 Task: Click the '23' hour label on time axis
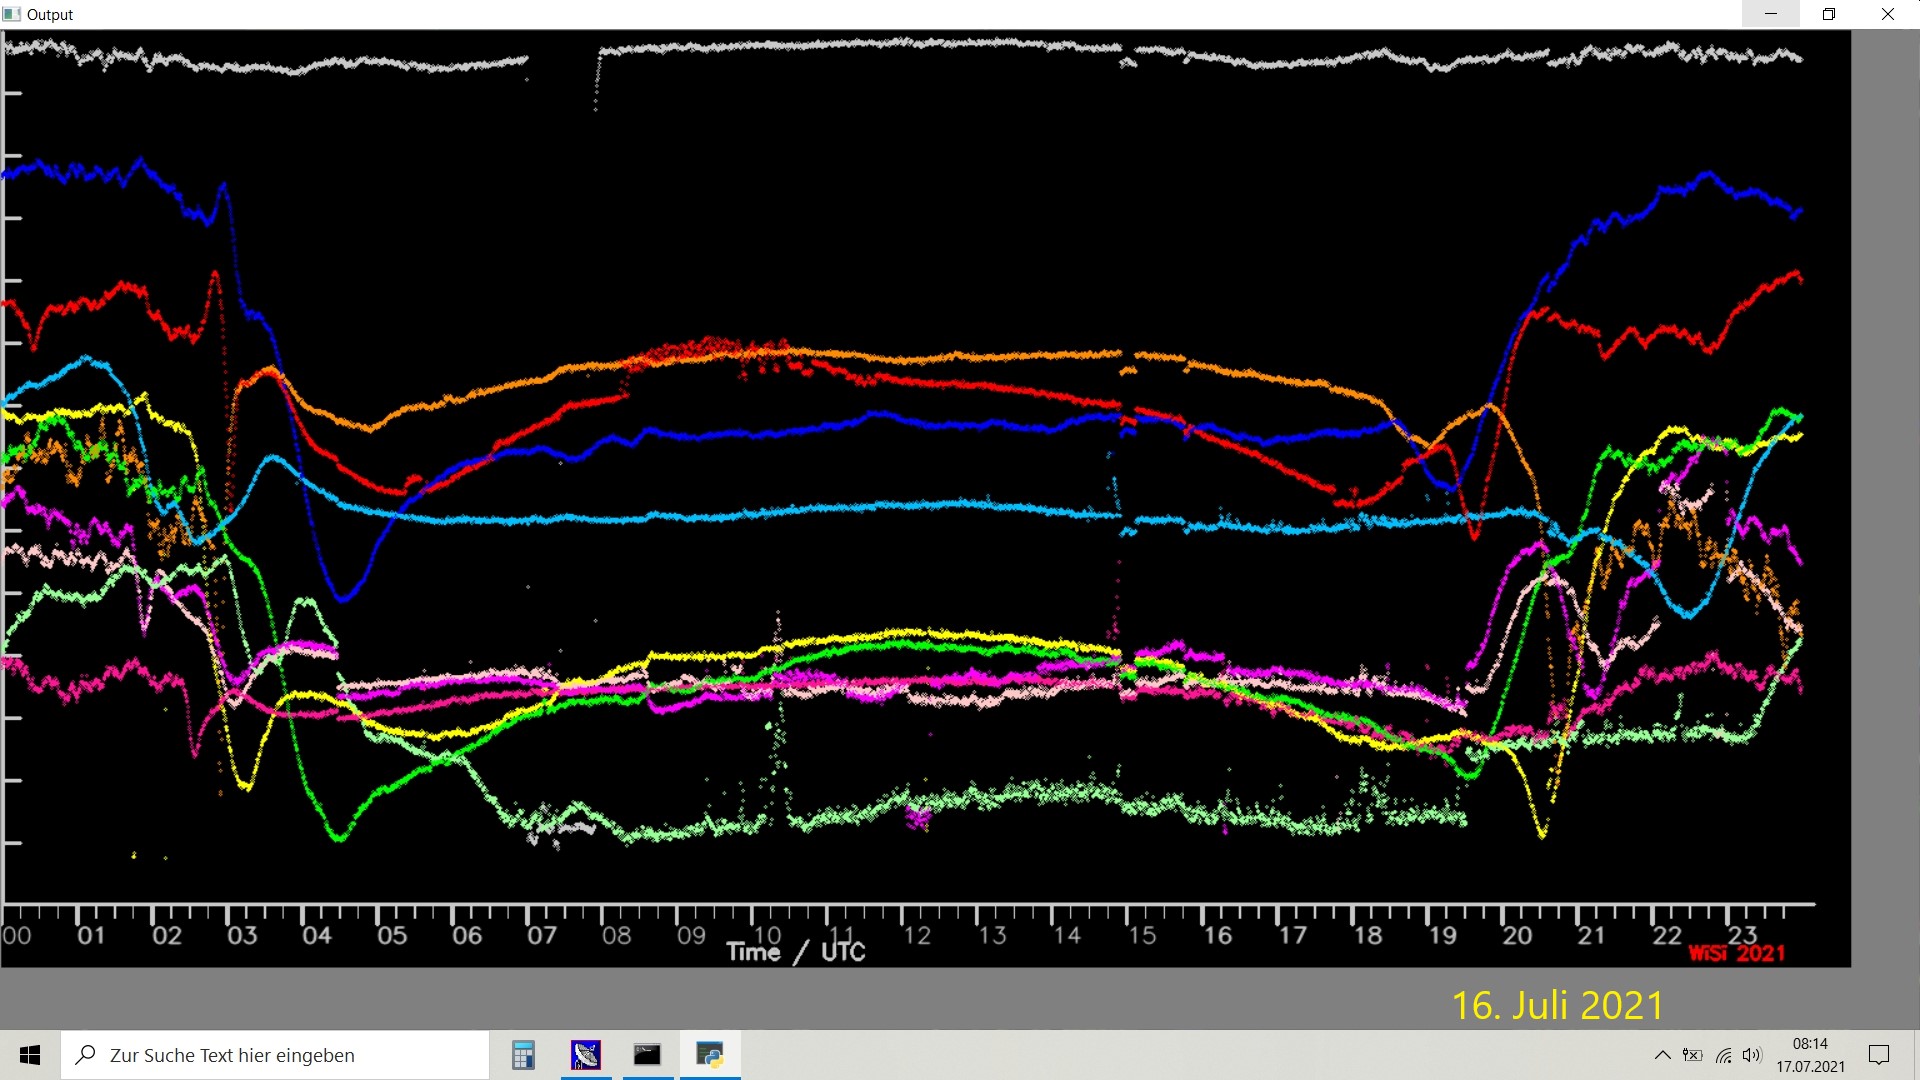pyautogui.click(x=1742, y=934)
